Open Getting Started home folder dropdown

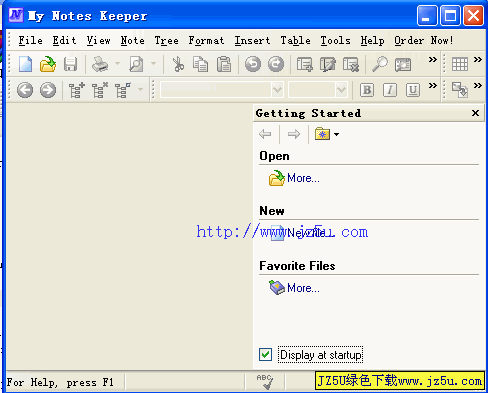tap(336, 134)
